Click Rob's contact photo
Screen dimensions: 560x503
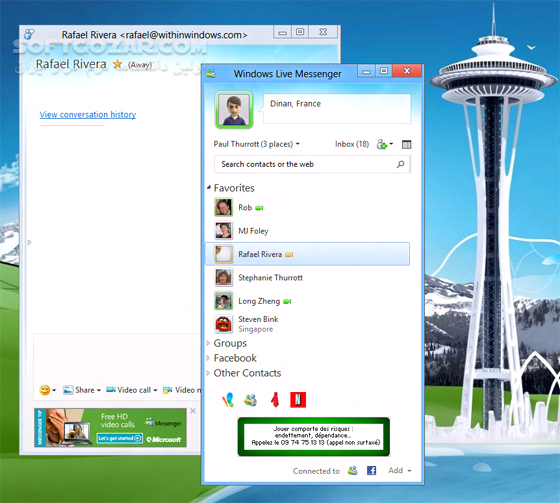[x=224, y=208]
